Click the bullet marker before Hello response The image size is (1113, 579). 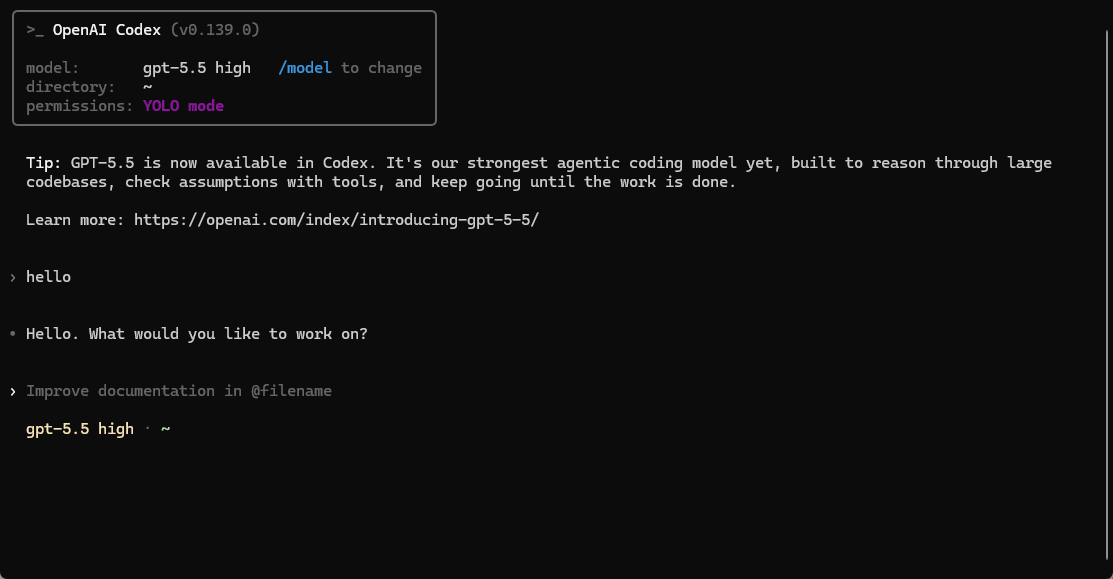click(x=13, y=333)
